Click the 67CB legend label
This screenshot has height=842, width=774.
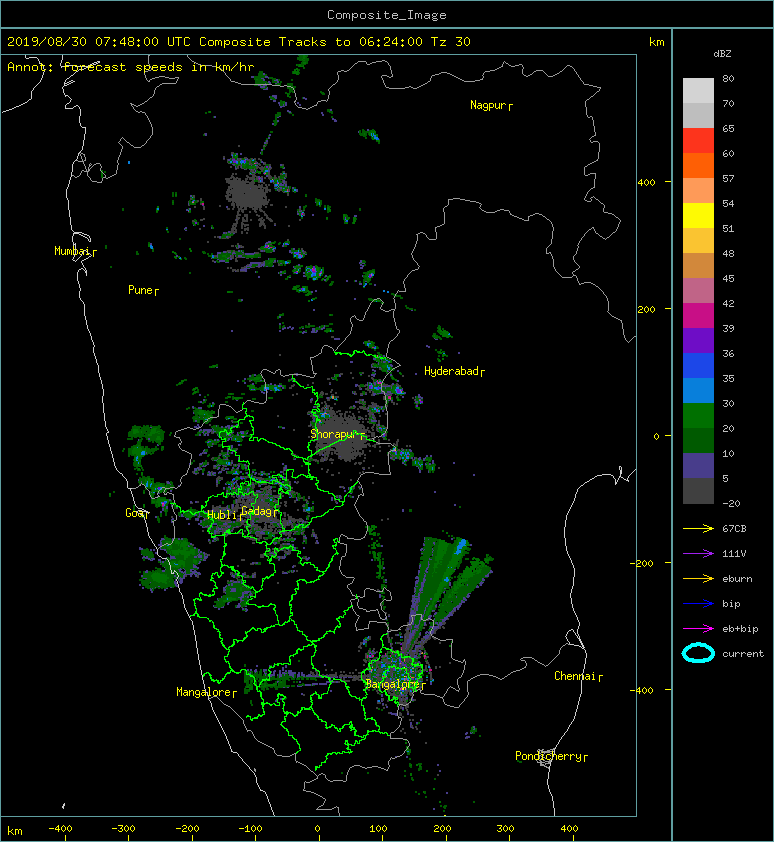[x=734, y=529]
